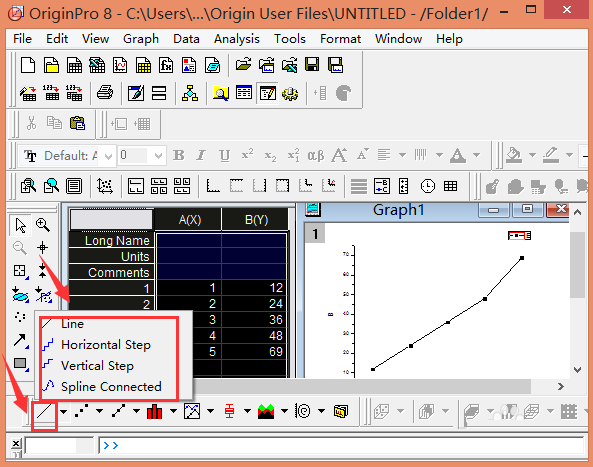Click the line color pencil
This screenshot has height=467, width=593.
coord(551,155)
